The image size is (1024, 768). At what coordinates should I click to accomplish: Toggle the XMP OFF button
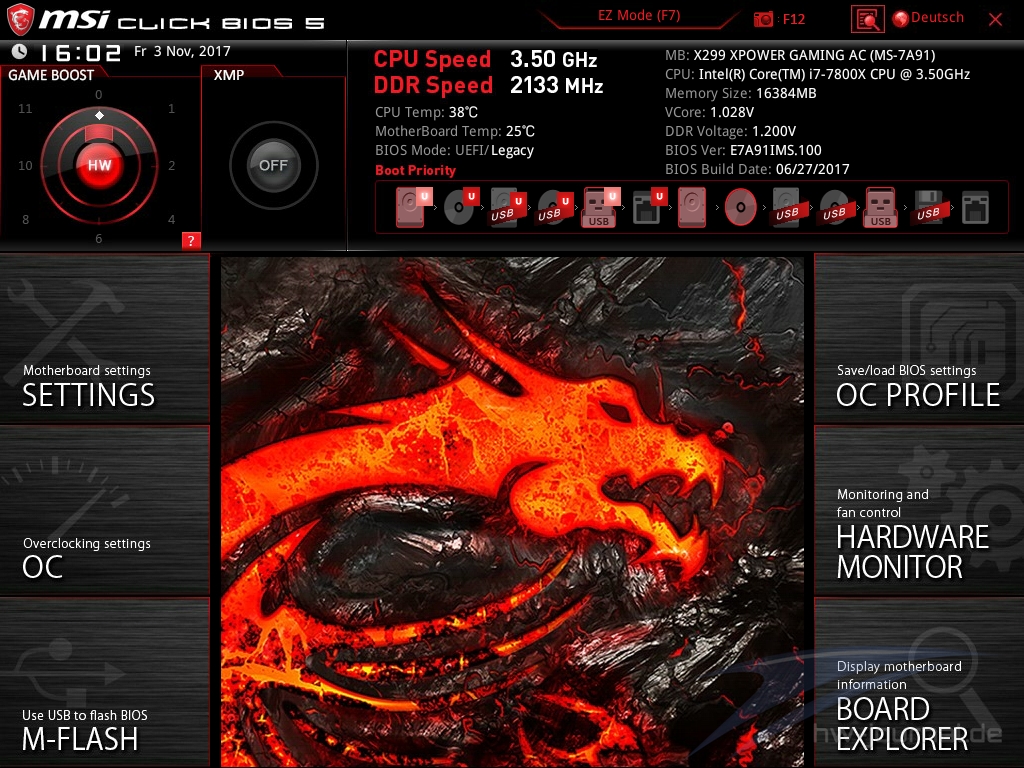click(273, 165)
